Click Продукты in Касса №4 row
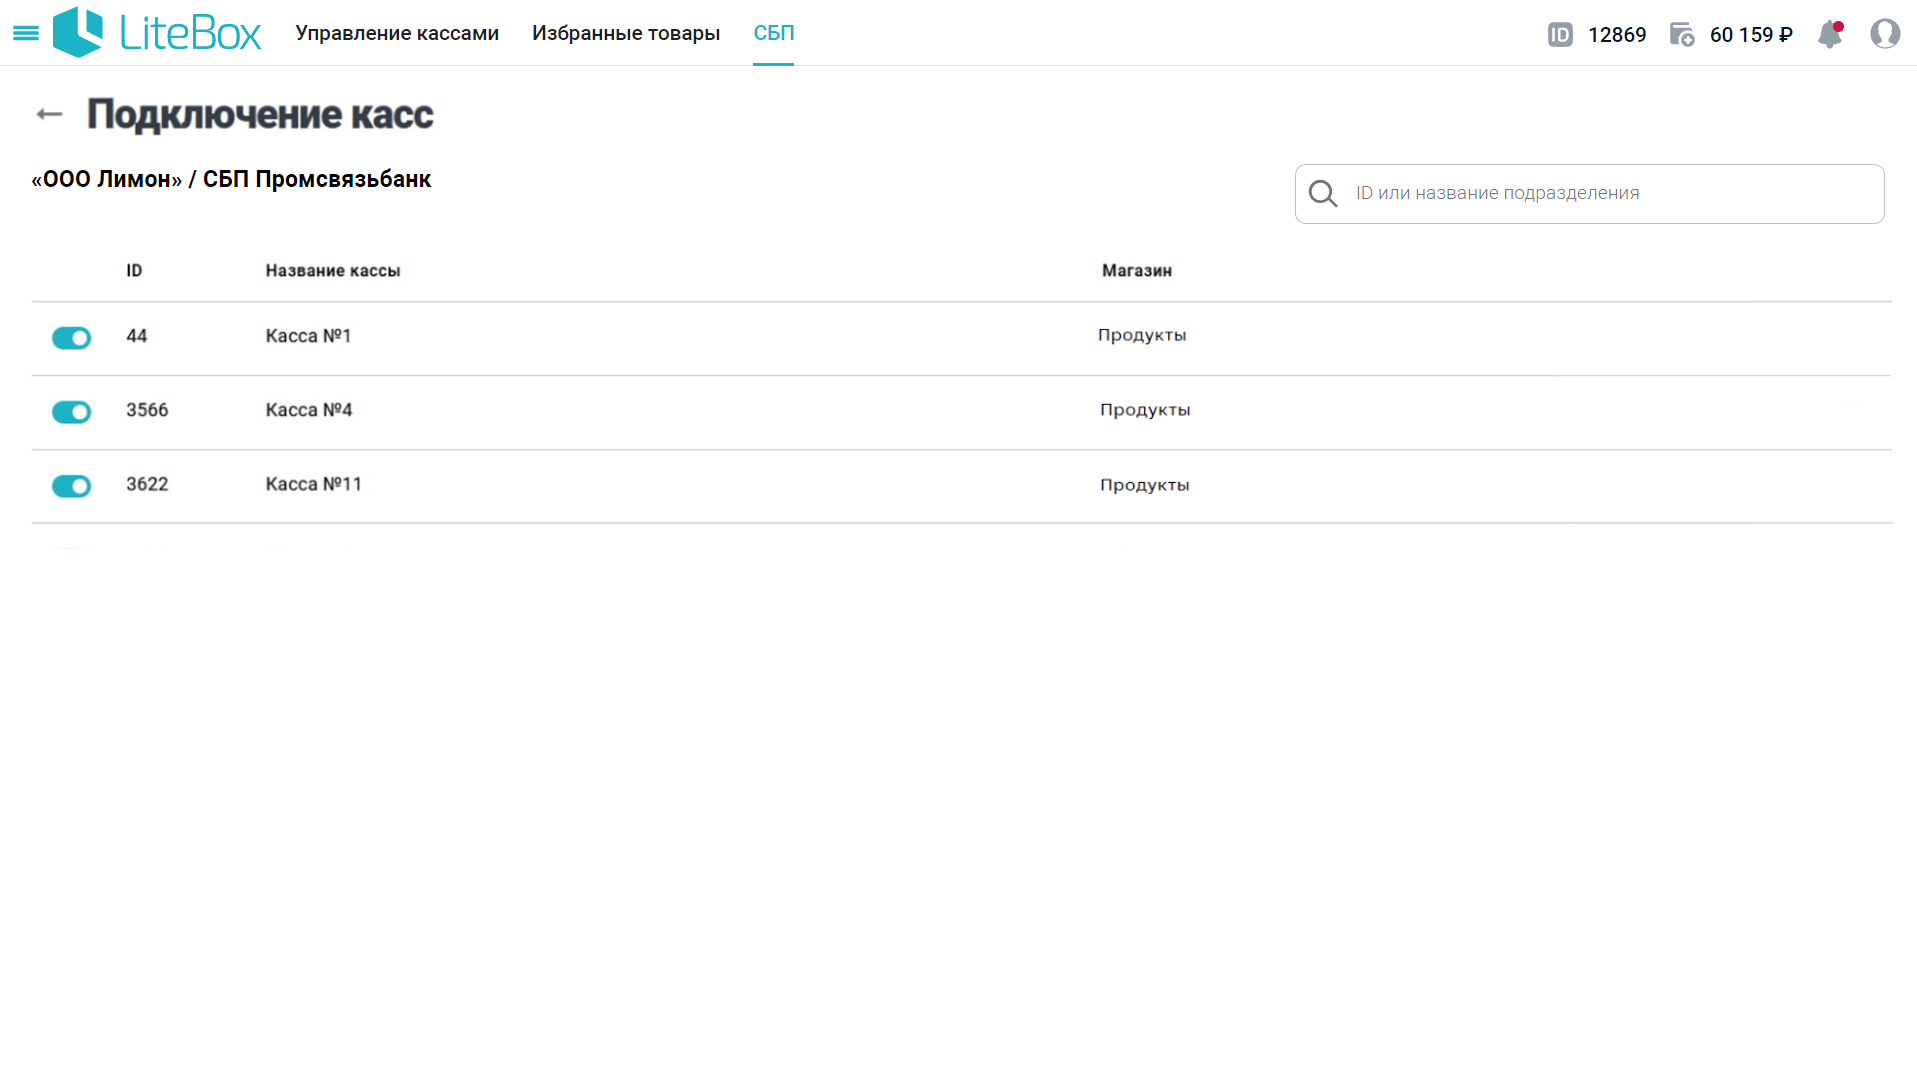The width and height of the screenshot is (1917, 1079). [x=1145, y=410]
